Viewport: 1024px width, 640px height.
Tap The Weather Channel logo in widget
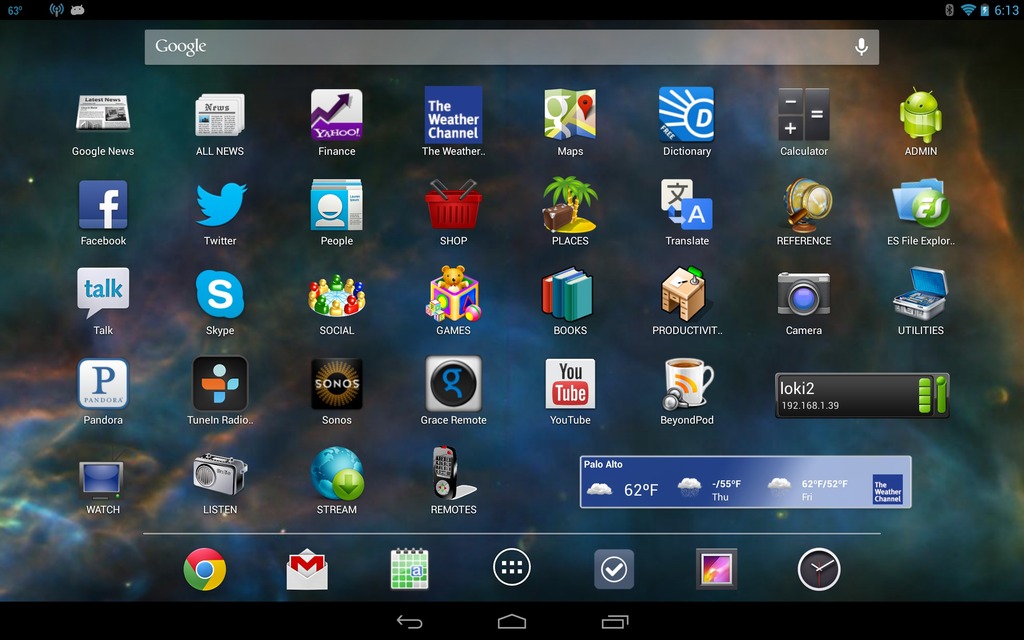point(888,490)
